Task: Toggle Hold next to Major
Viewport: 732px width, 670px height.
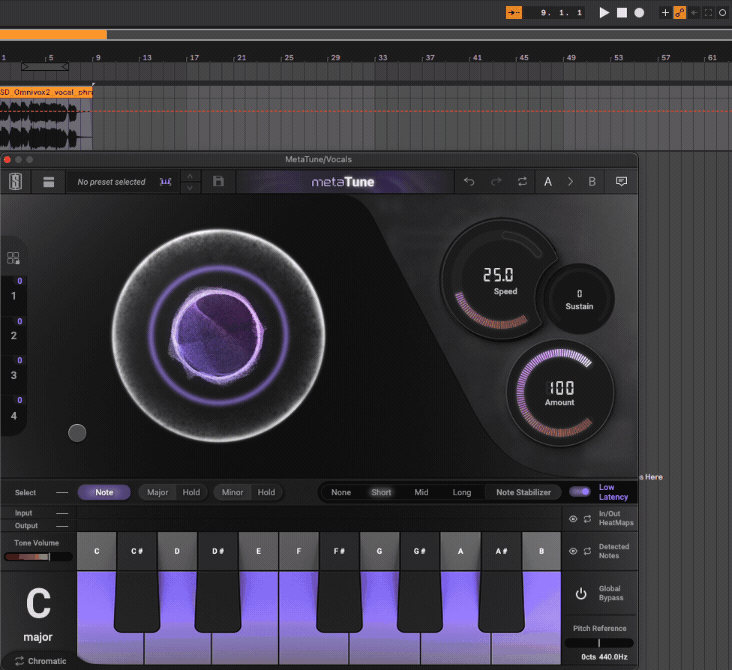Action: (191, 492)
